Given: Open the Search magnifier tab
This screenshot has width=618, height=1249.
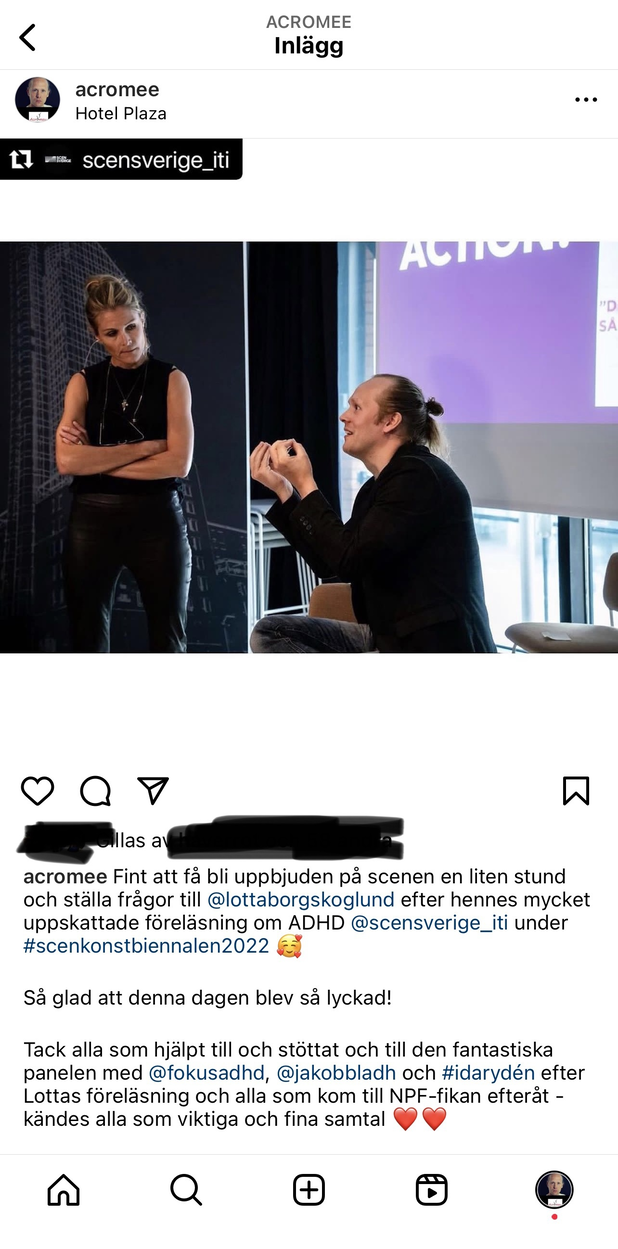Looking at the screenshot, I should pos(186,1190).
